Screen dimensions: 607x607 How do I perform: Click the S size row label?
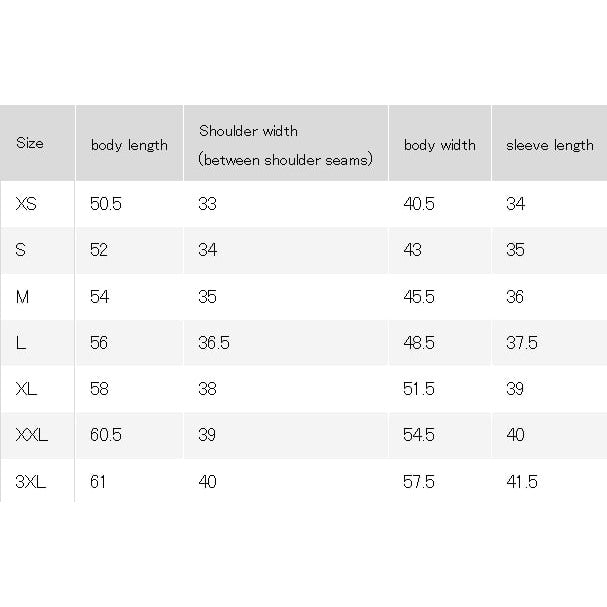21,250
